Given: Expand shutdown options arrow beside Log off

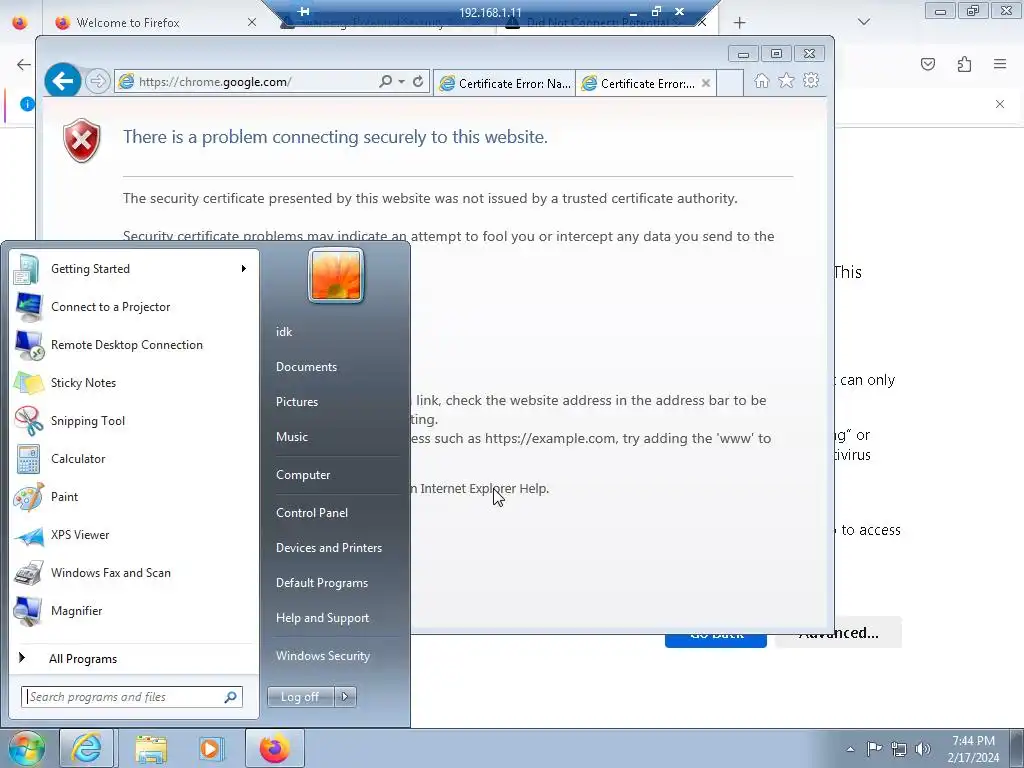Looking at the screenshot, I should point(345,697).
